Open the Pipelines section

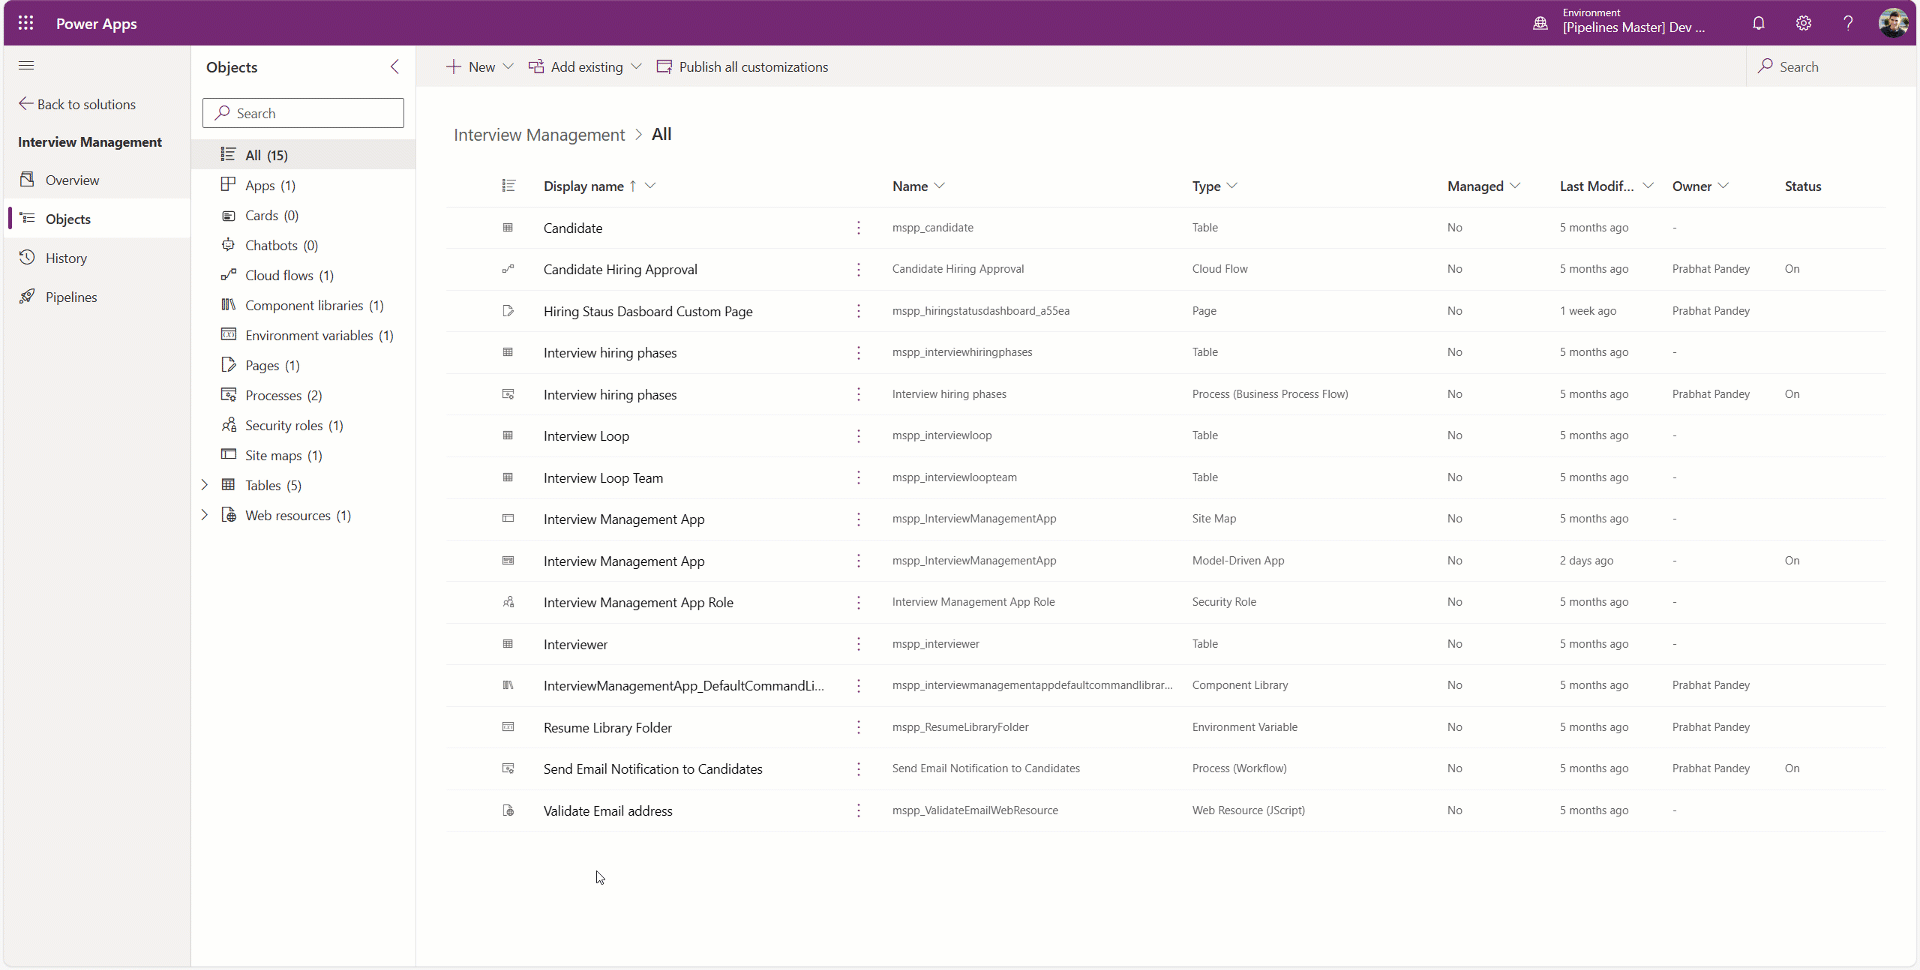pos(71,296)
